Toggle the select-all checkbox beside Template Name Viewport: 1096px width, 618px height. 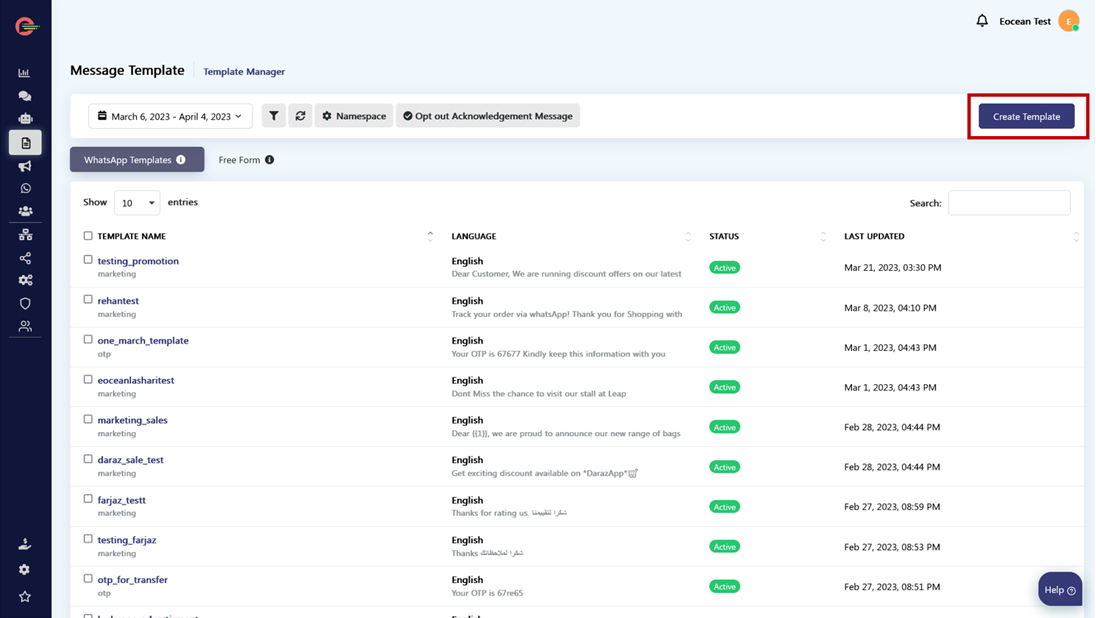[x=88, y=236]
